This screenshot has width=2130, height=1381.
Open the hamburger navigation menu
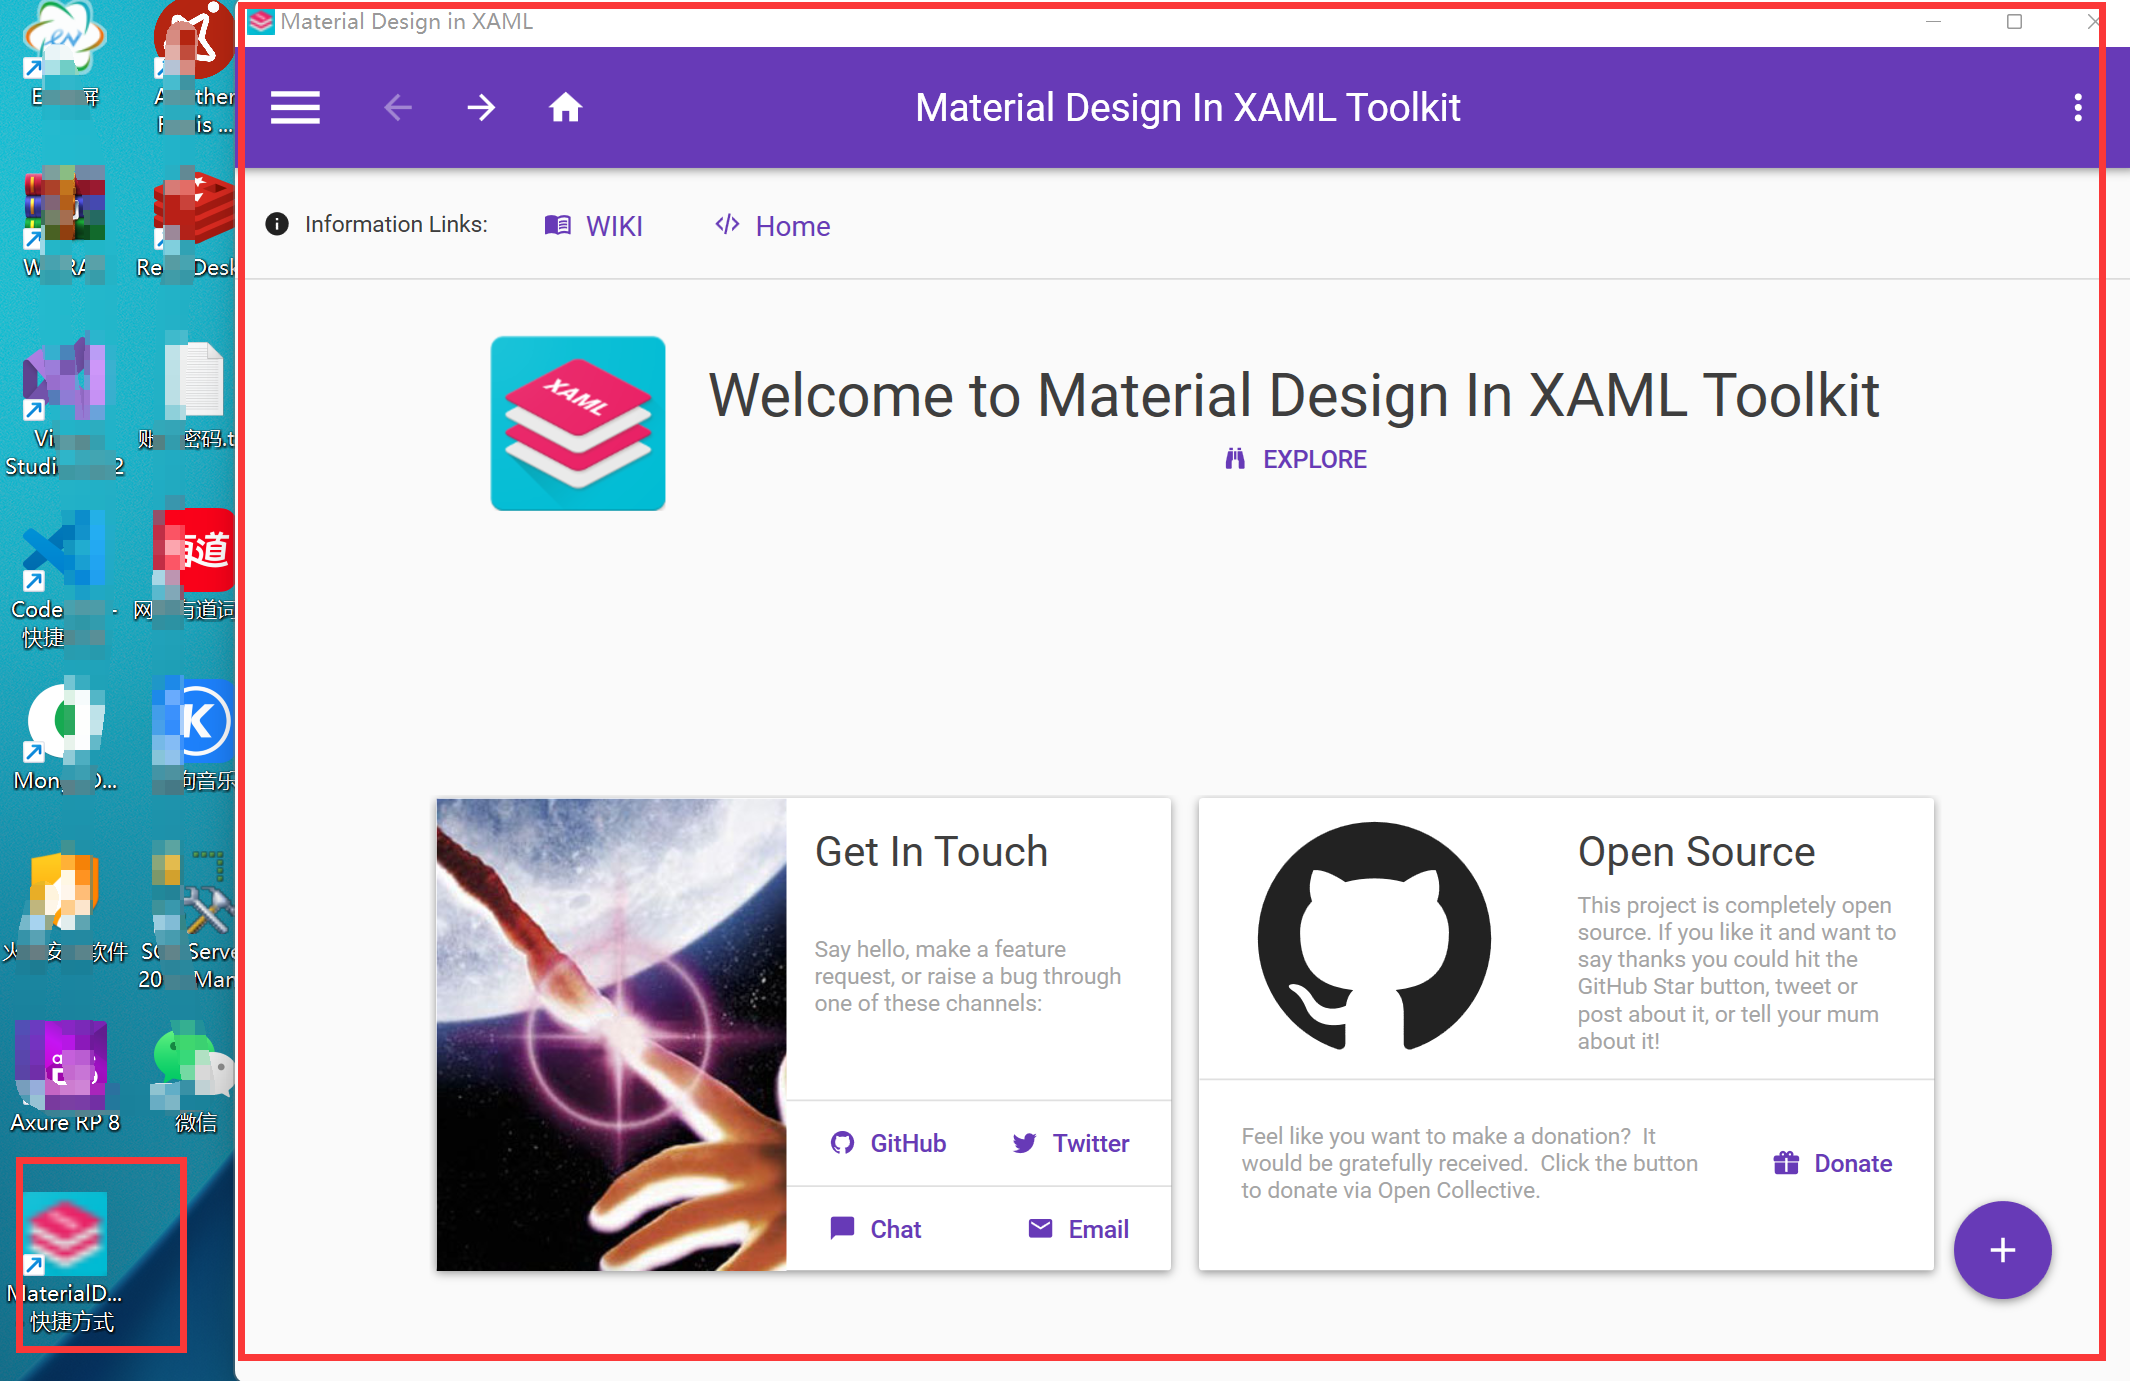click(x=295, y=107)
